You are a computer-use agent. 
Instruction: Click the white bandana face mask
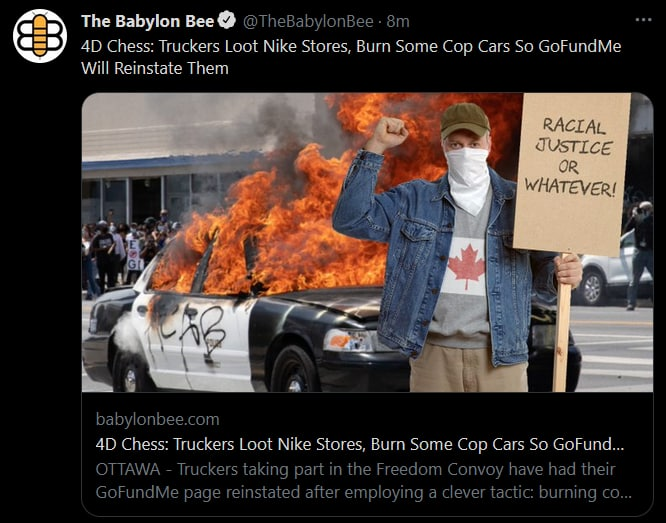pos(468,179)
